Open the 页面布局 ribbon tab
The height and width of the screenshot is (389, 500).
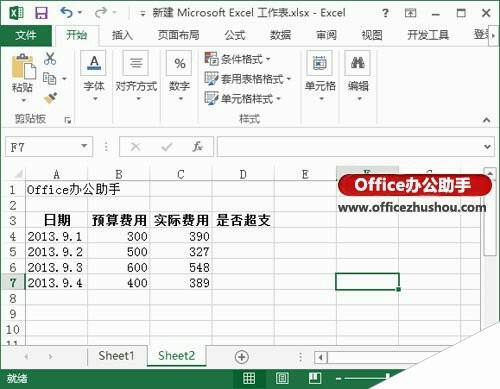179,35
